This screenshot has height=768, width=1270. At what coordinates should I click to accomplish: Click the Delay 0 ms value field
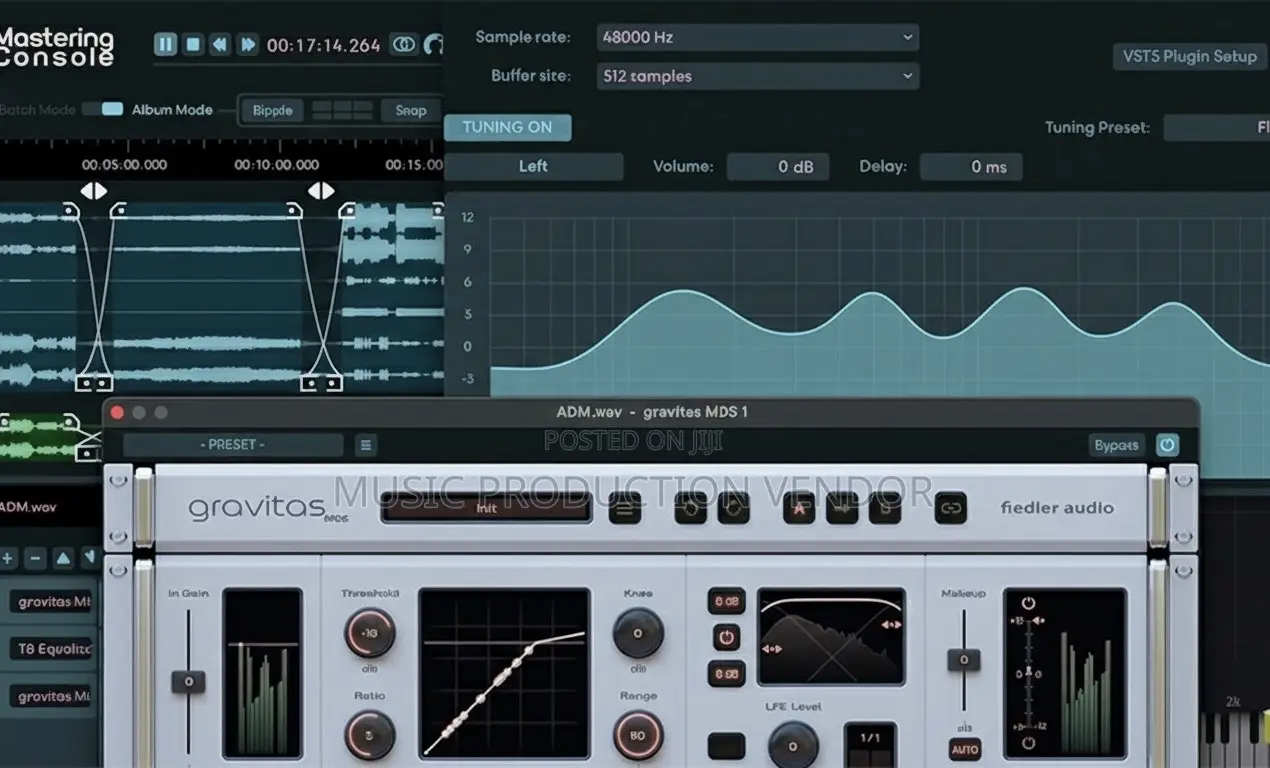click(971, 167)
